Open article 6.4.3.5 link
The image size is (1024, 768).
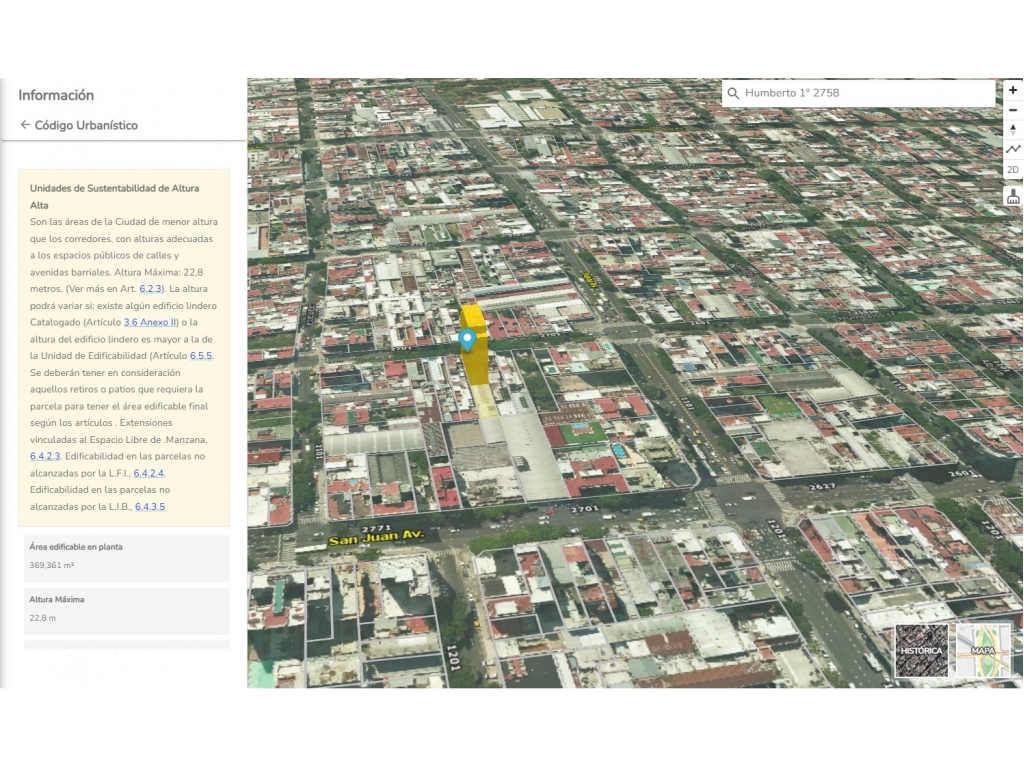[x=150, y=507]
